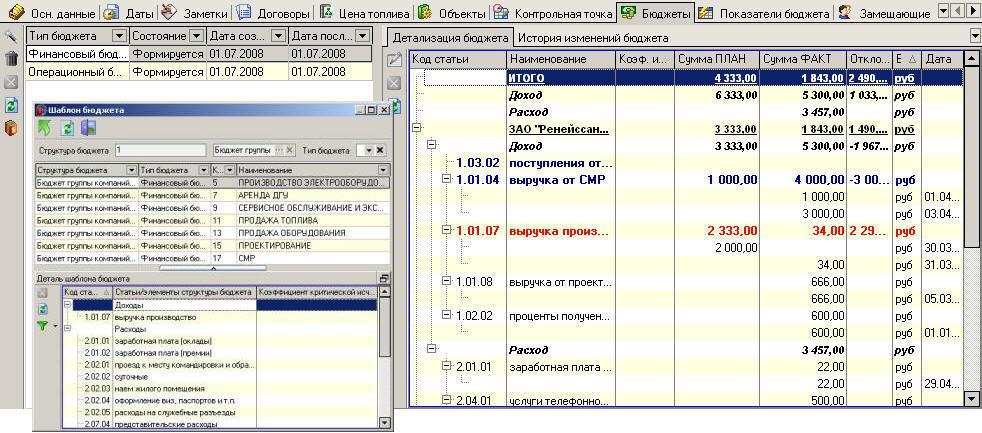This screenshot has height=433, width=982.
Task: Open the Контрольная точка tab
Action: click(554, 13)
